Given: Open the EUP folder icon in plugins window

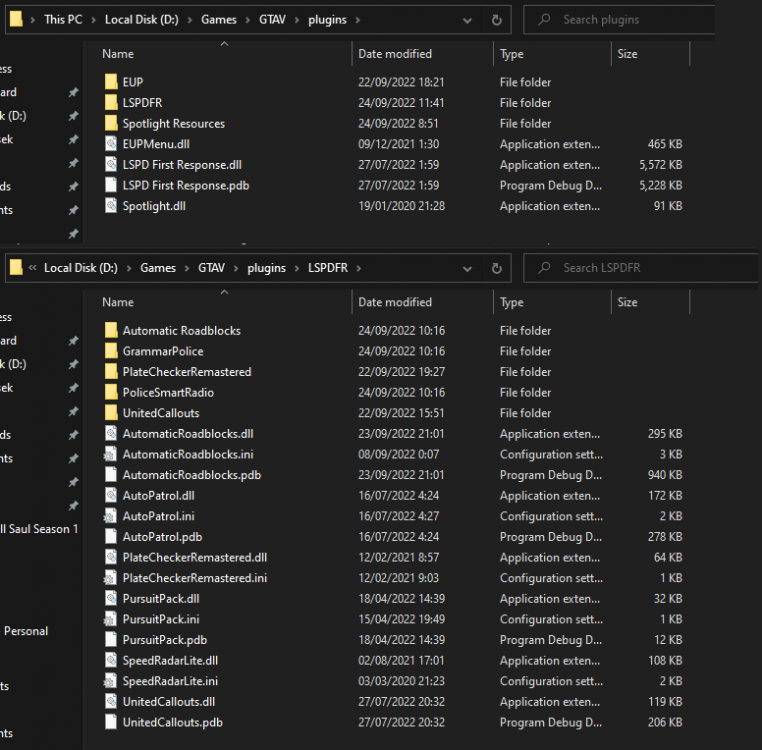Looking at the screenshot, I should pyautogui.click(x=111, y=82).
